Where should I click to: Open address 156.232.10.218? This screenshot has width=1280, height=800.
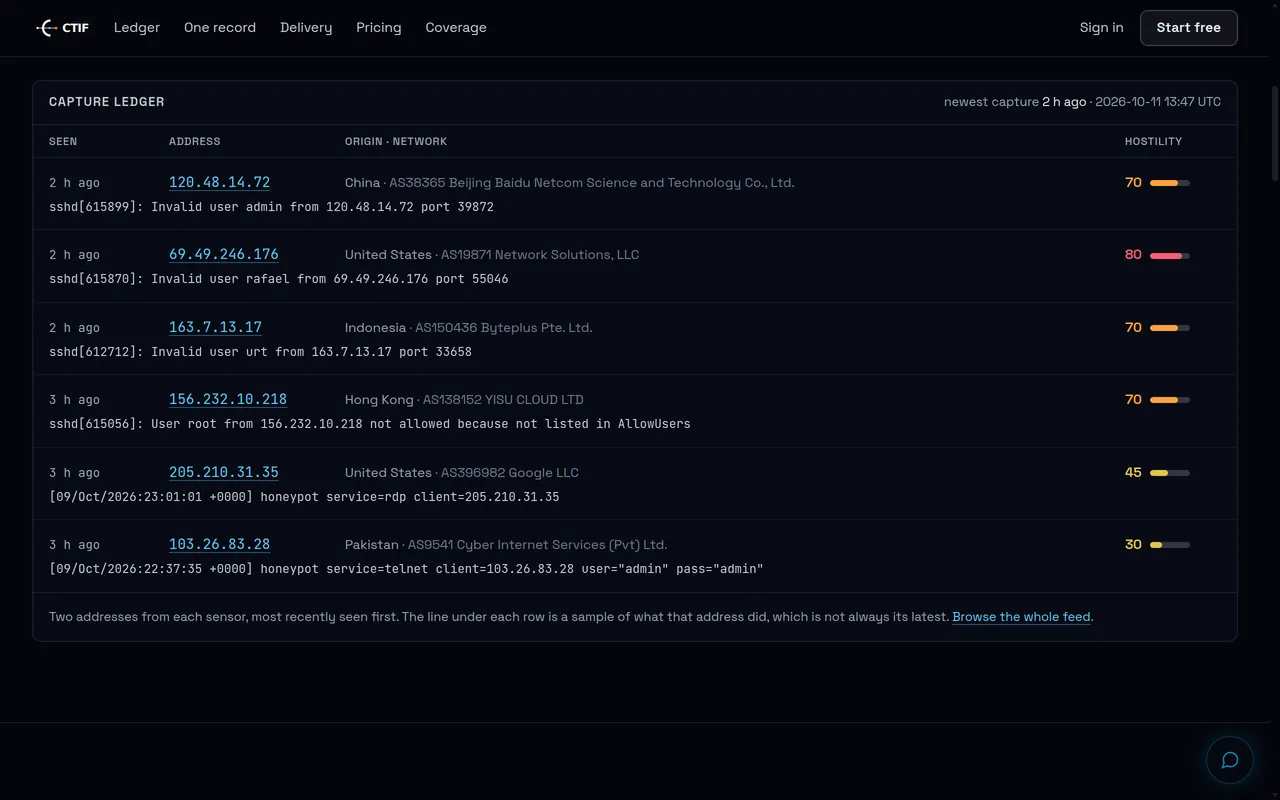tap(228, 399)
